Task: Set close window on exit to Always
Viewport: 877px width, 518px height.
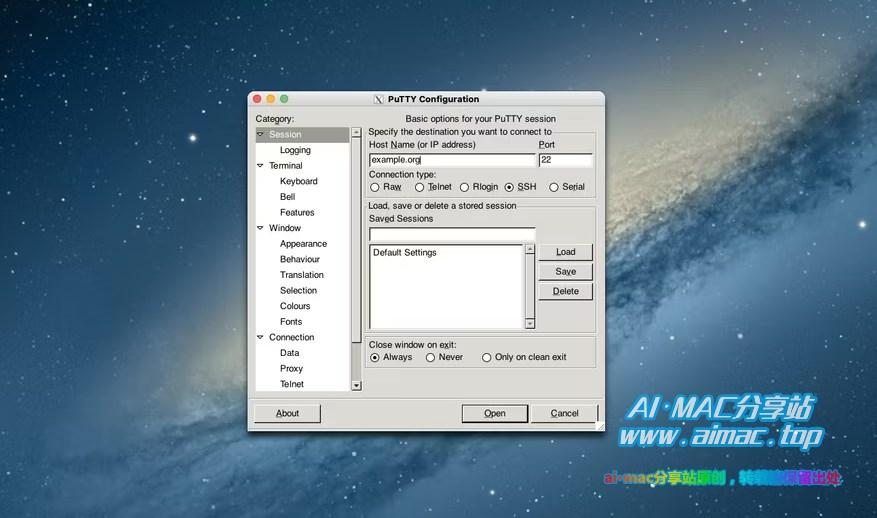Action: tap(375, 357)
